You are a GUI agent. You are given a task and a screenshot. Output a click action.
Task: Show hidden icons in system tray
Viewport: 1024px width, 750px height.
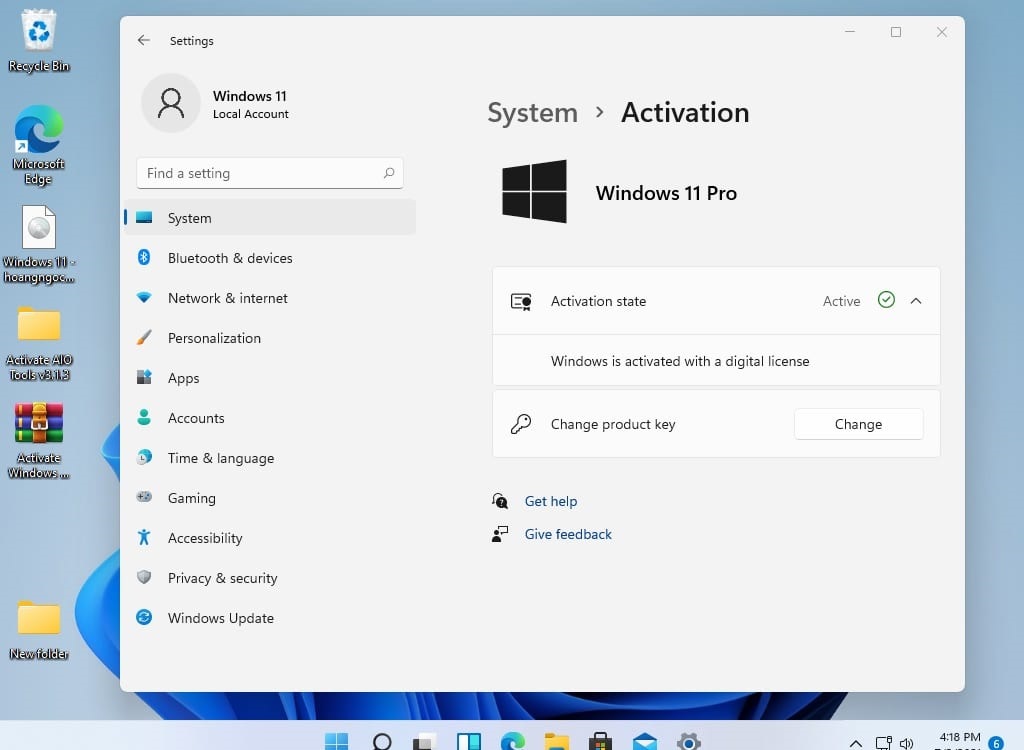[x=856, y=743]
